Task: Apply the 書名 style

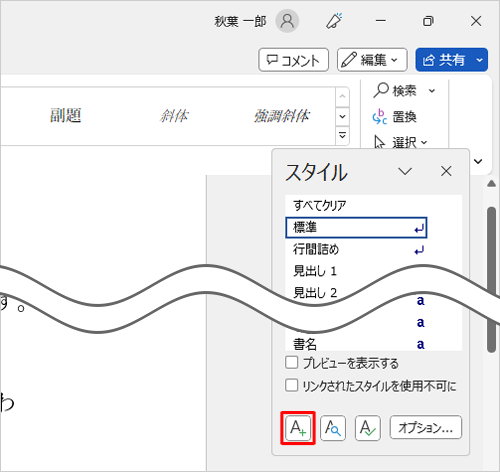Action: (356, 344)
